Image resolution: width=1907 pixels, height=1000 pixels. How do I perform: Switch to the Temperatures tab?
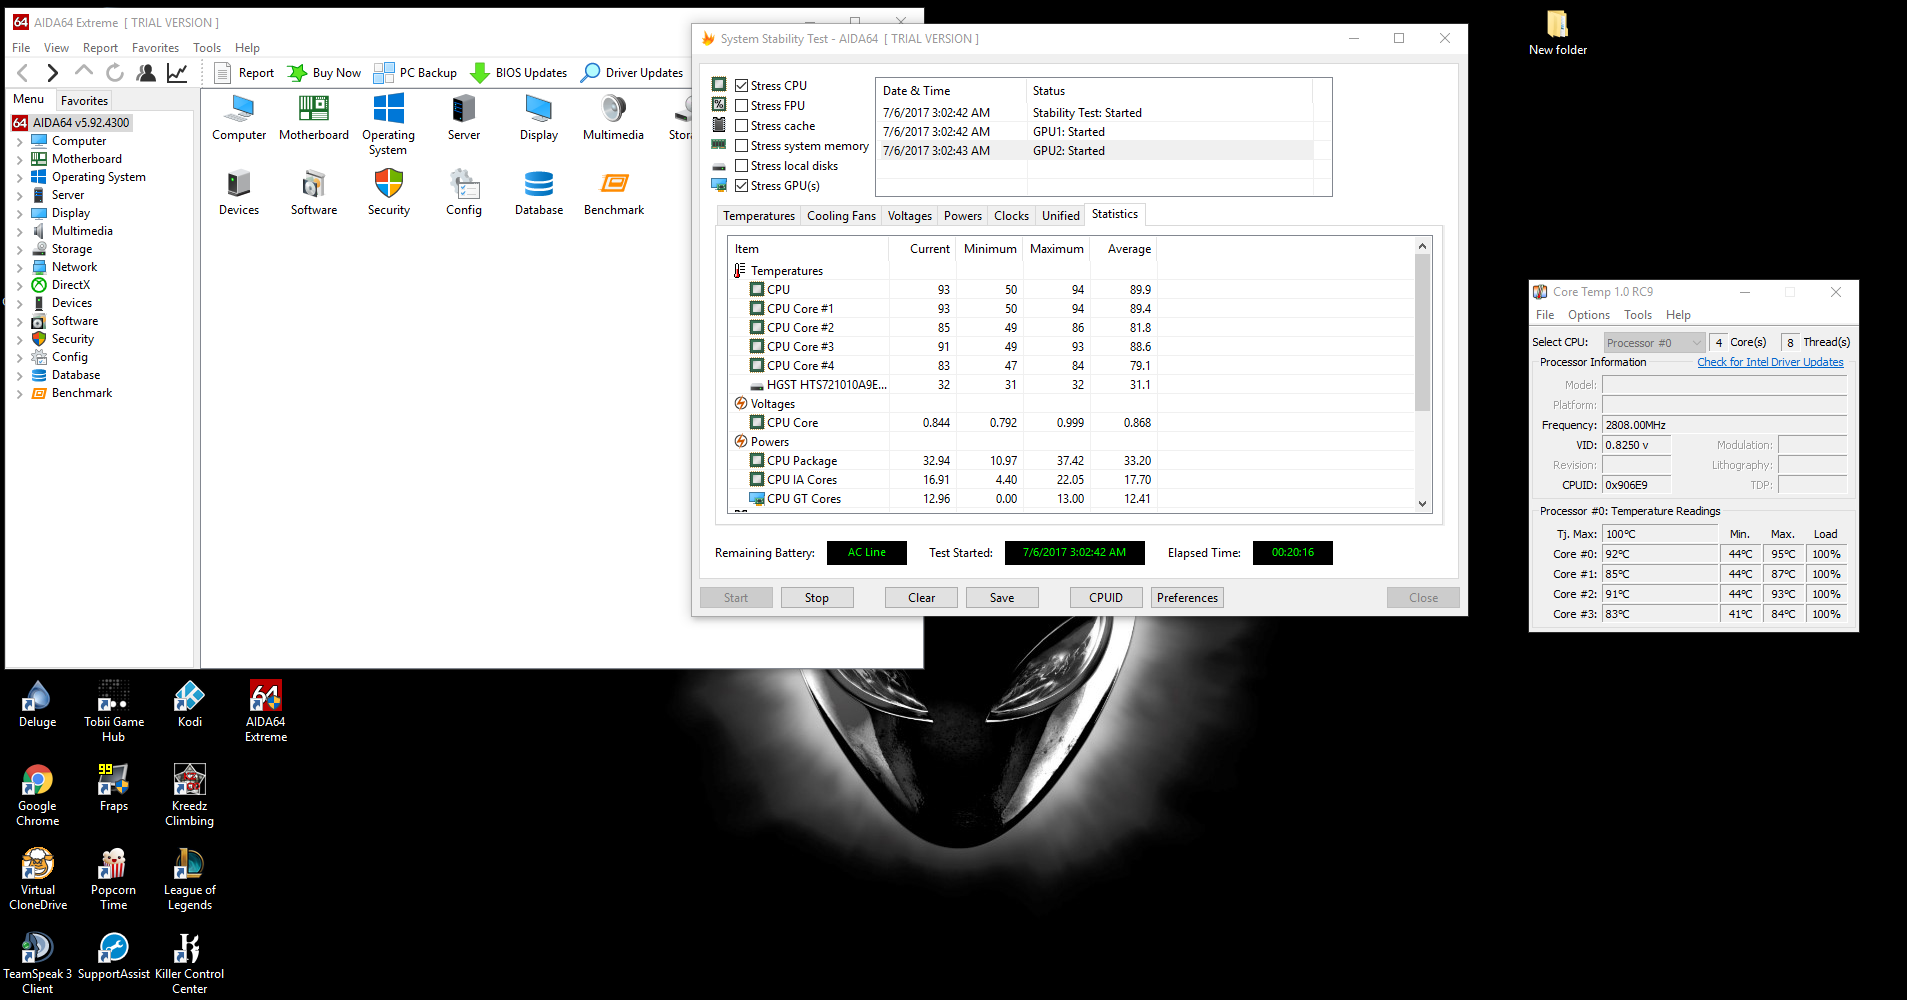point(759,216)
